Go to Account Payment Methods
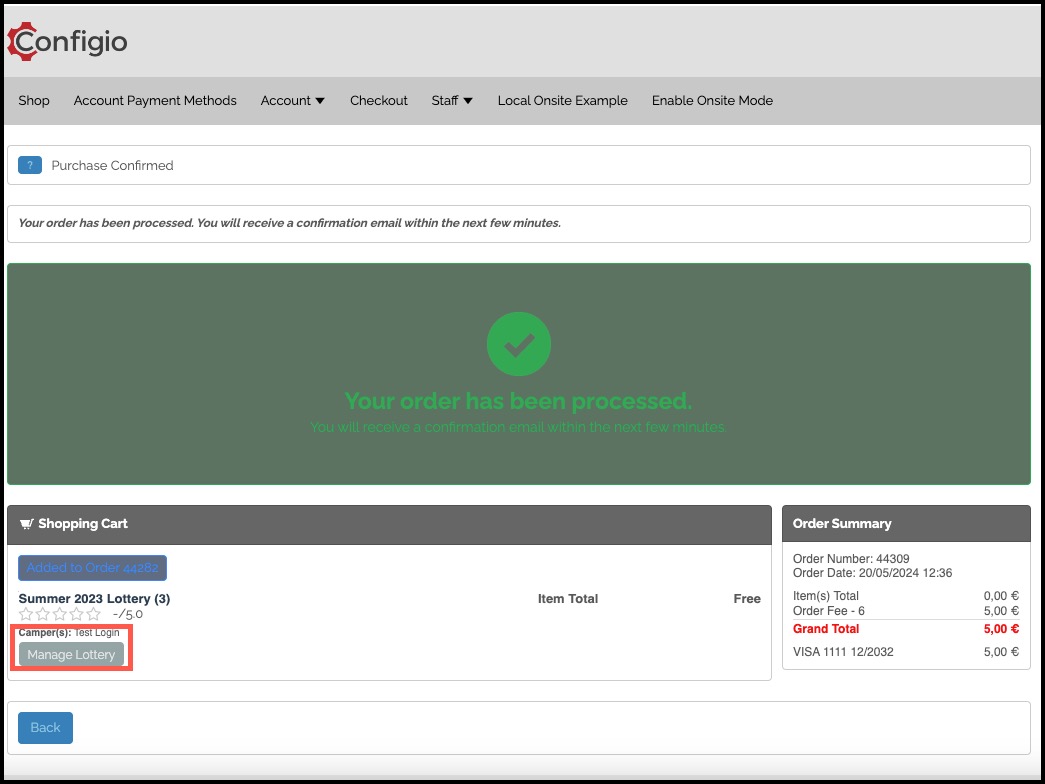 click(x=155, y=101)
